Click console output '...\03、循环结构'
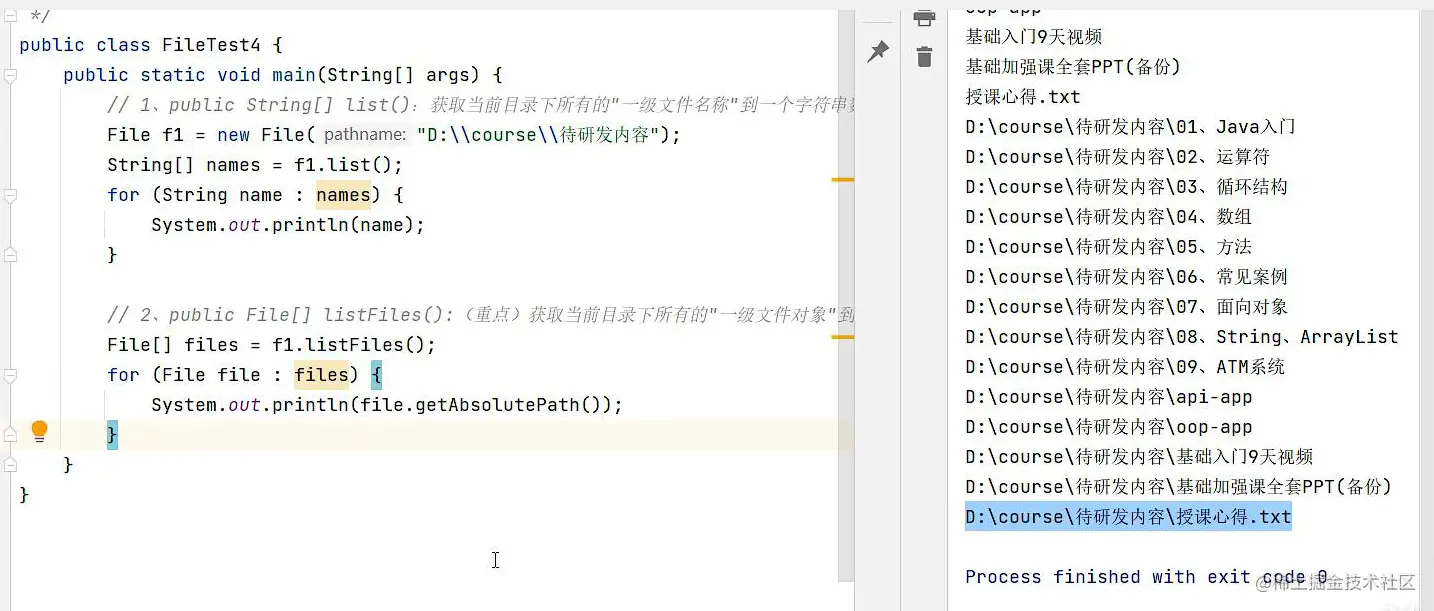The image size is (1434, 611). (x=1126, y=187)
